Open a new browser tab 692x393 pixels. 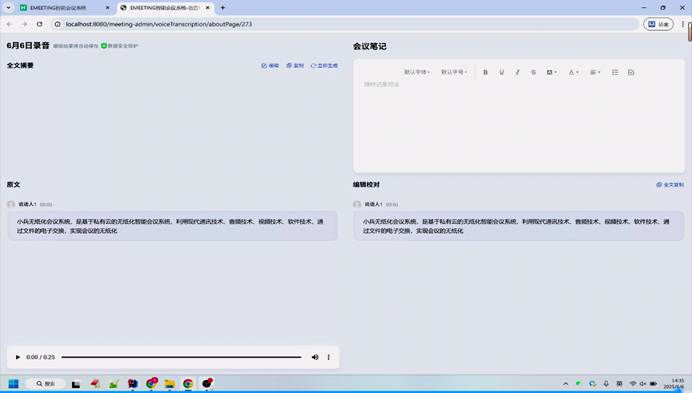click(x=222, y=8)
